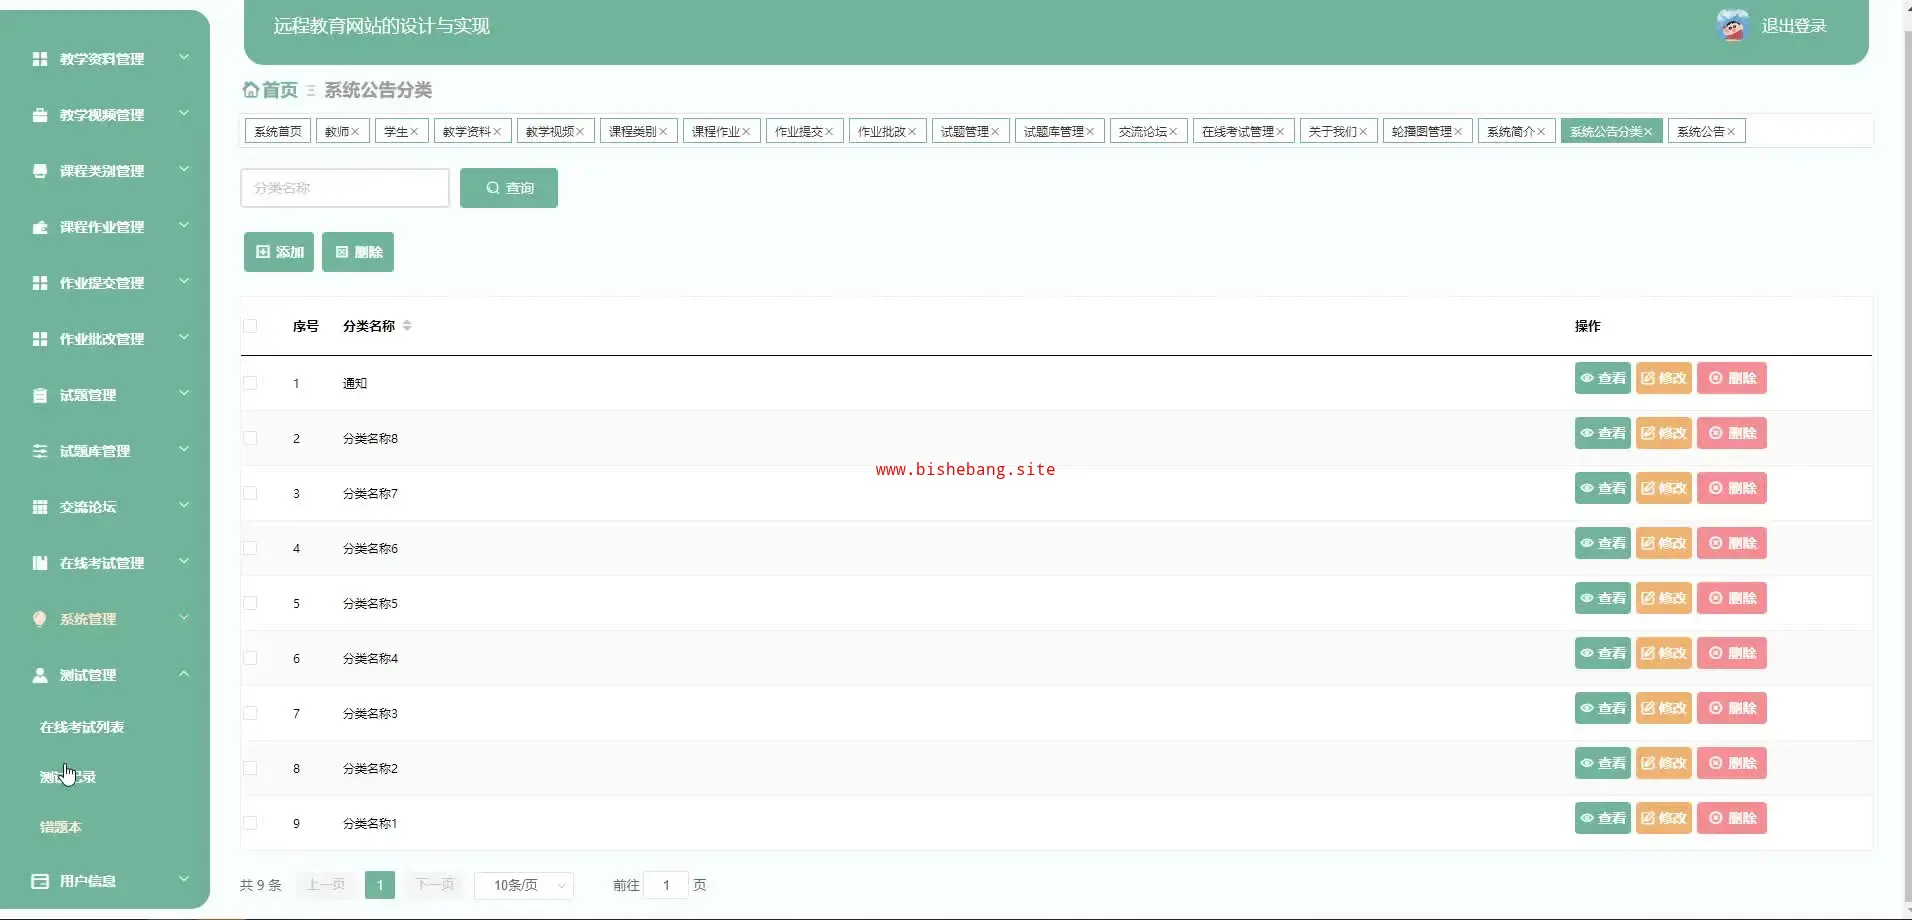Viewport: 1912px width, 920px height.
Task: Click the 试题库管理 sidebar icon
Action: click(x=40, y=451)
